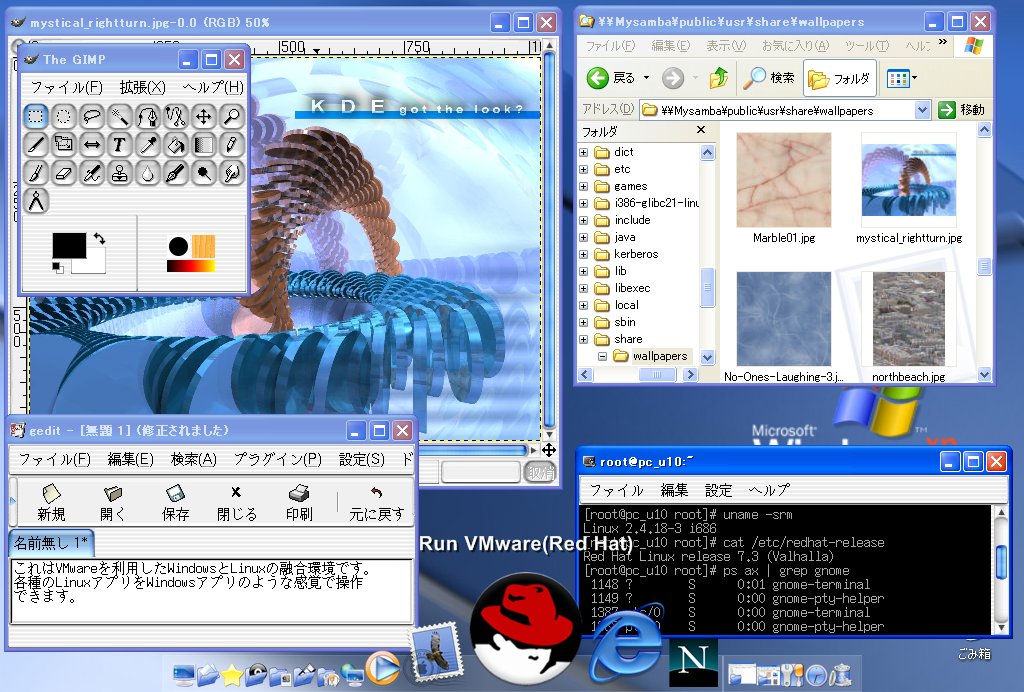Viewport: 1024px width, 692px height.
Task: Pick the Dodge and Burn tool
Action: [x=204, y=172]
